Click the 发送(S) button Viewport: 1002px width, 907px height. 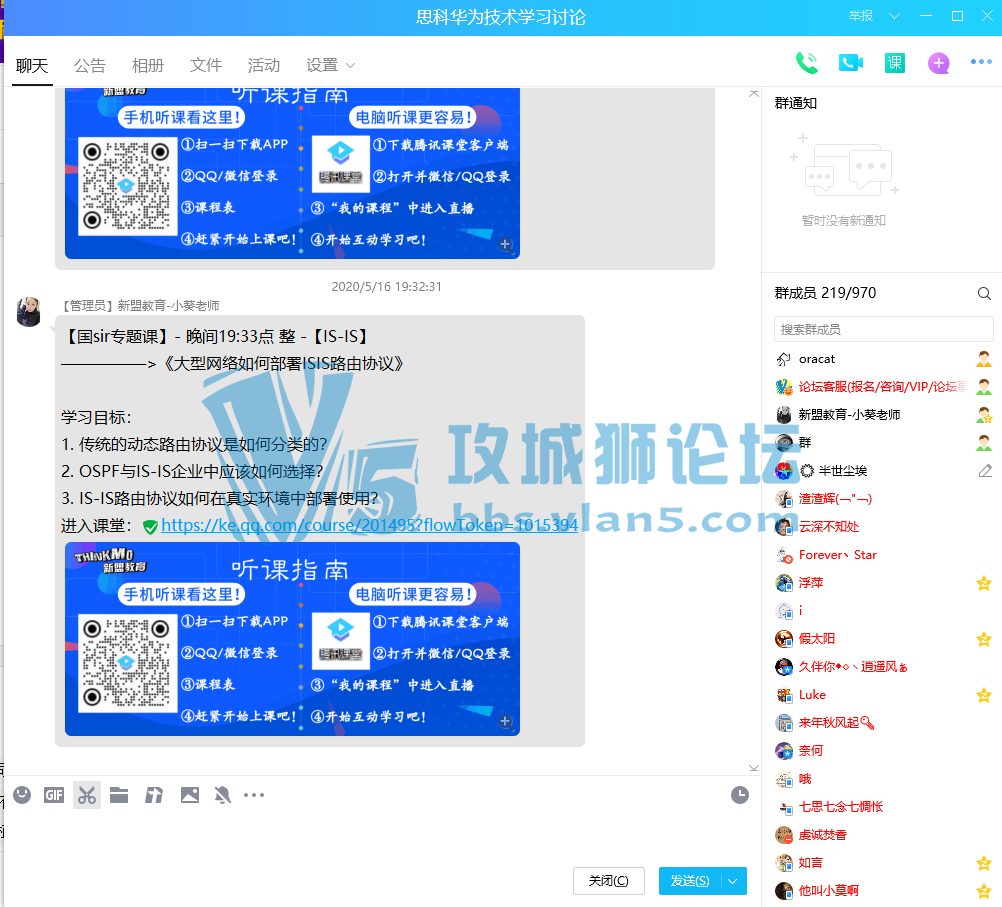tap(690, 881)
